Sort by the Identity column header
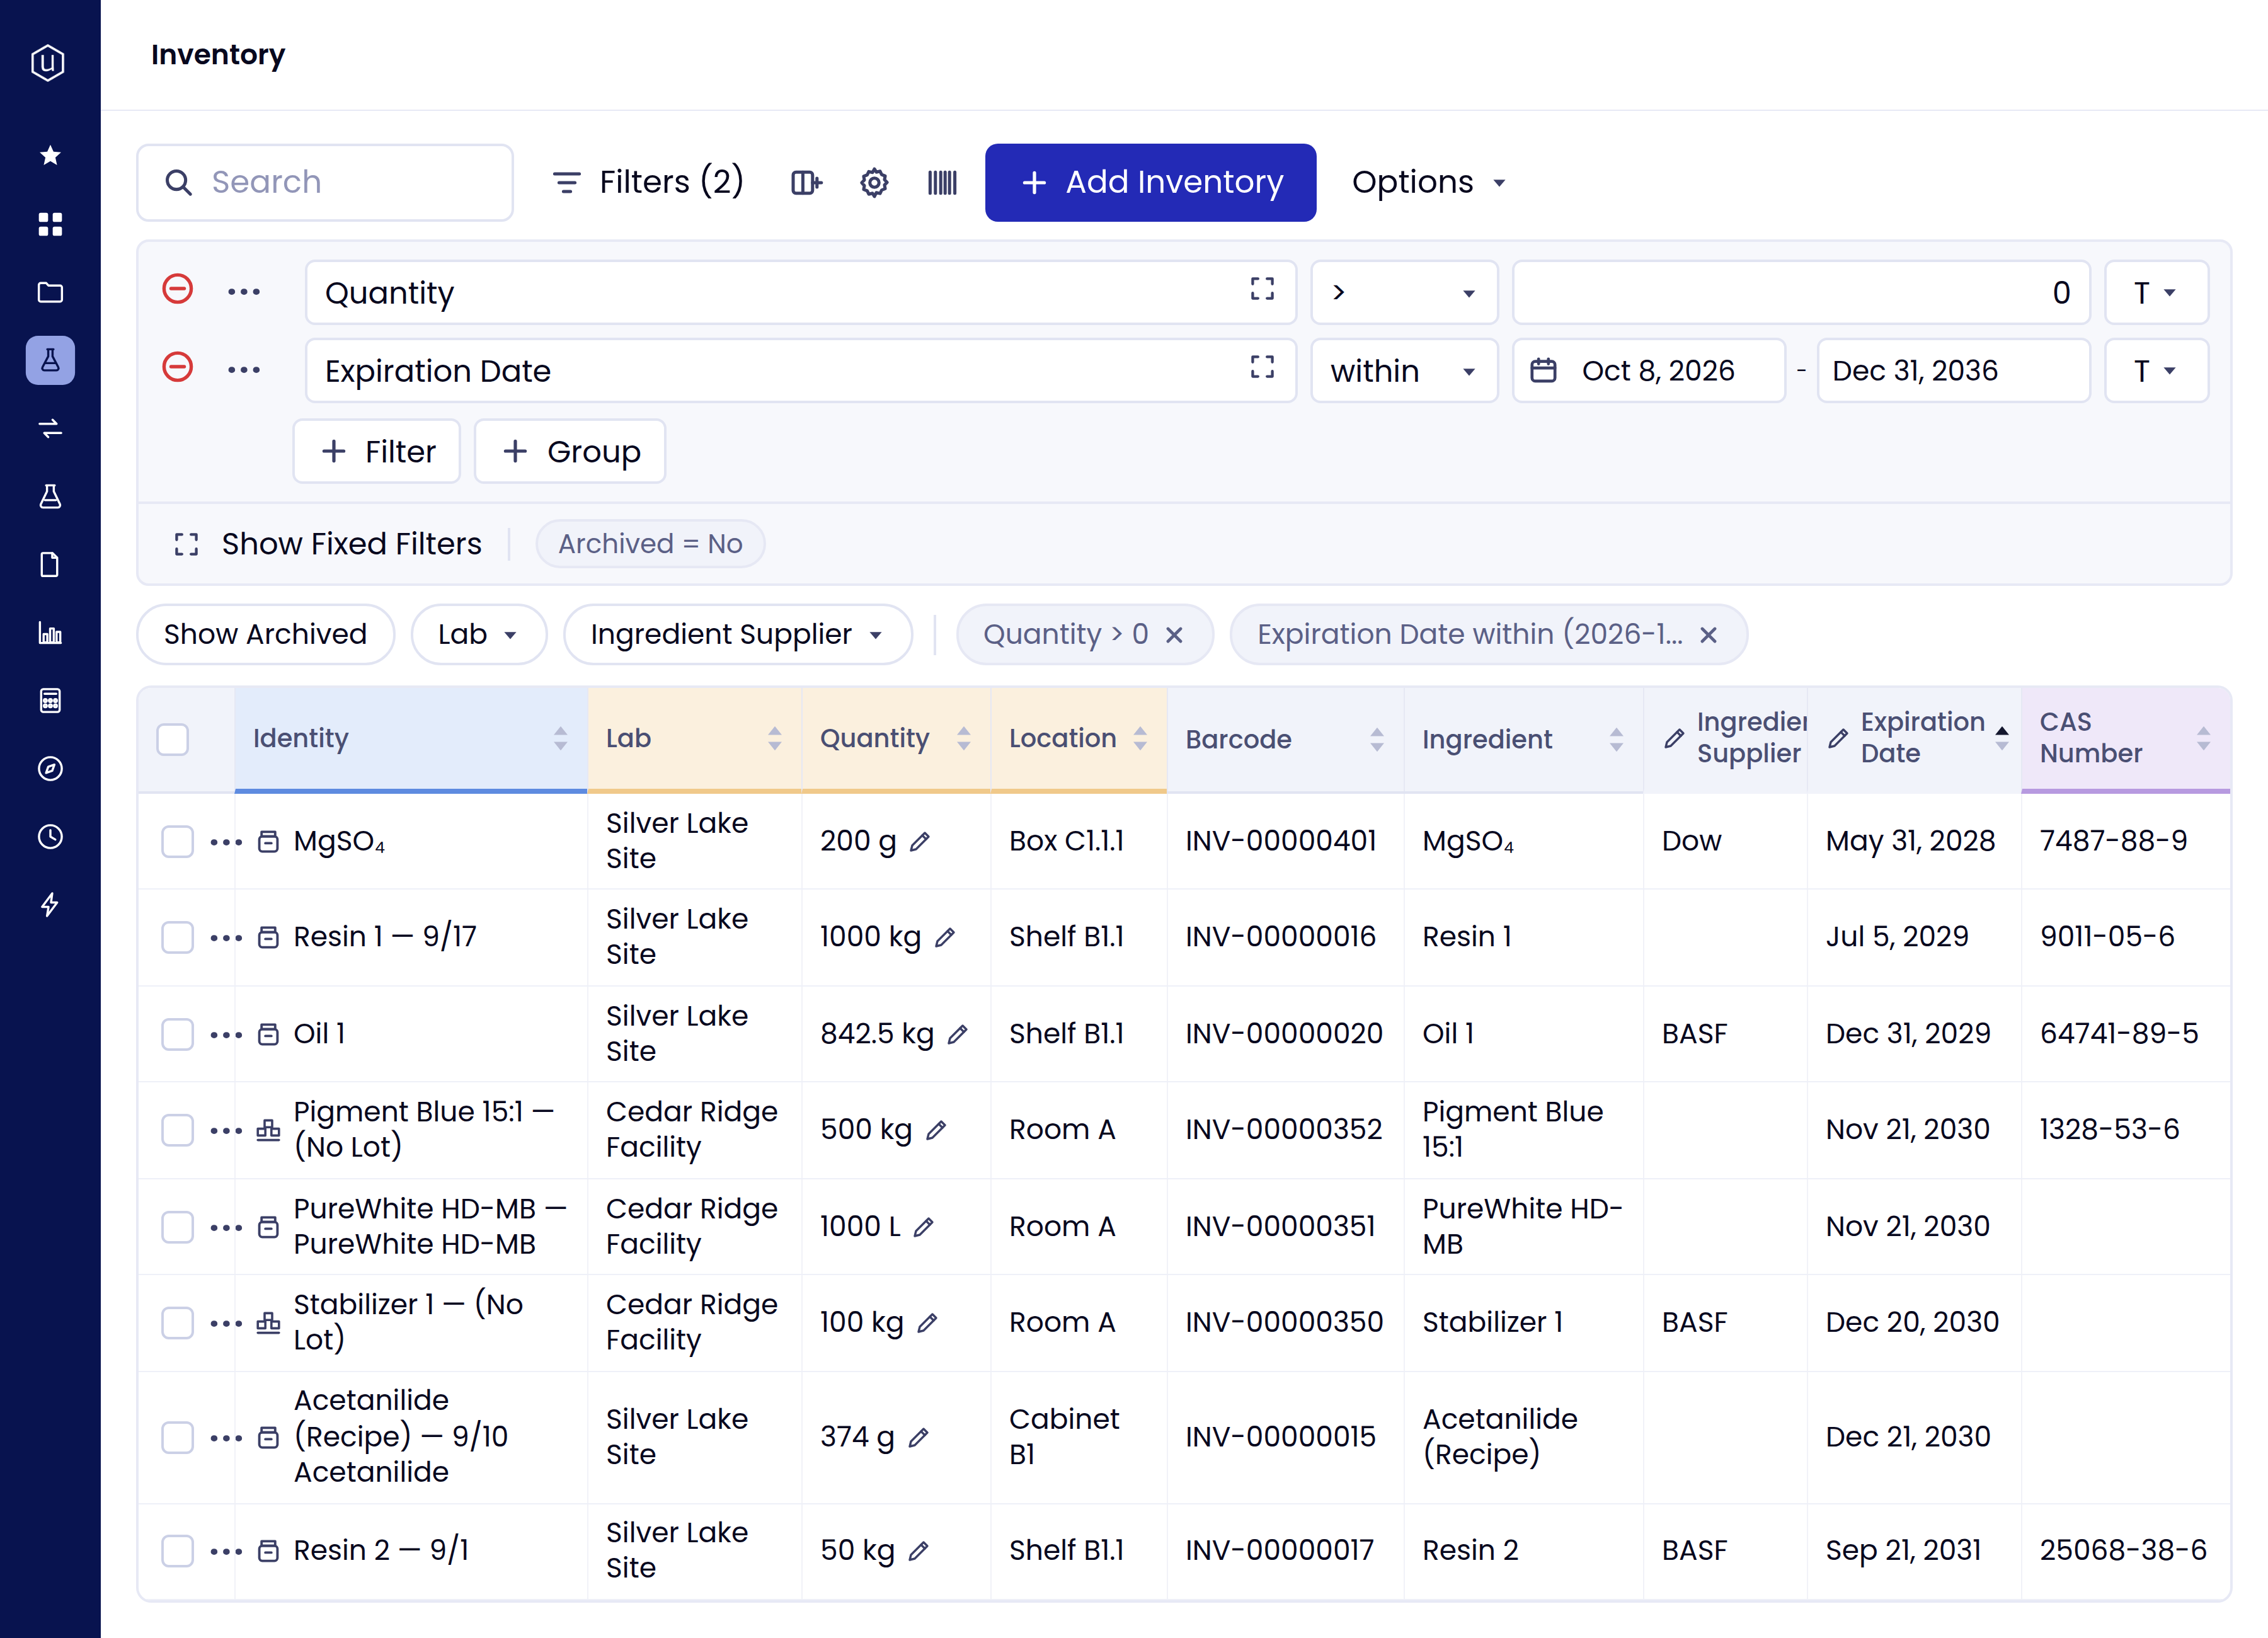This screenshot has width=2268, height=1638. pyautogui.click(x=410, y=739)
